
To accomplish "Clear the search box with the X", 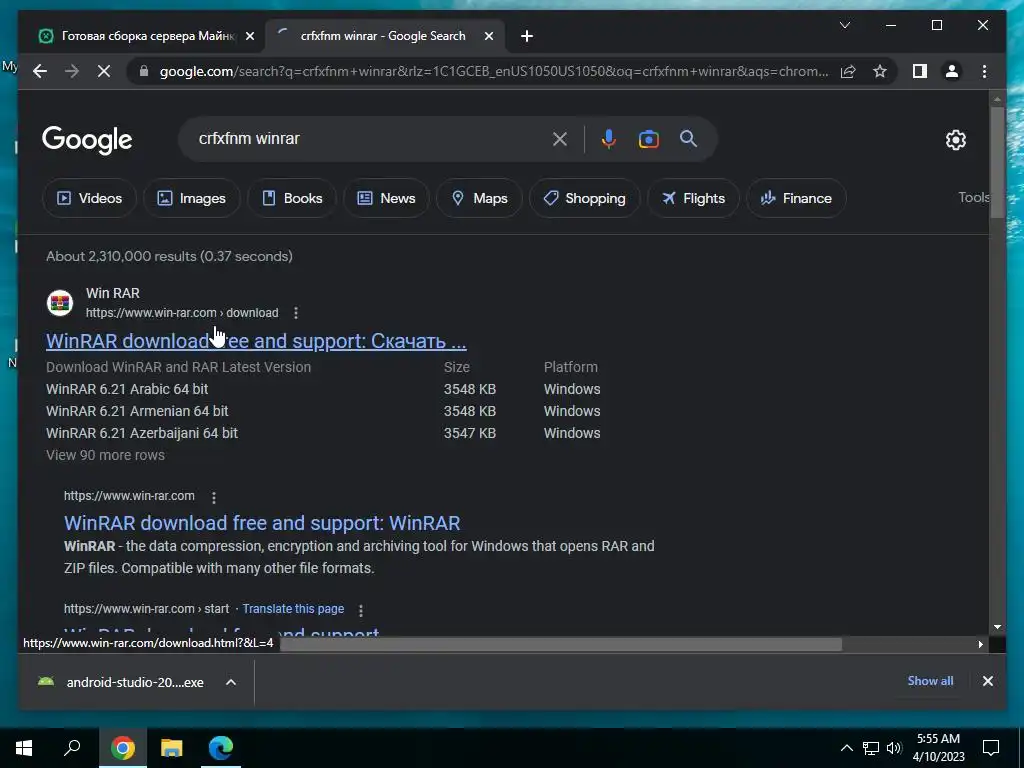I will (x=560, y=139).
